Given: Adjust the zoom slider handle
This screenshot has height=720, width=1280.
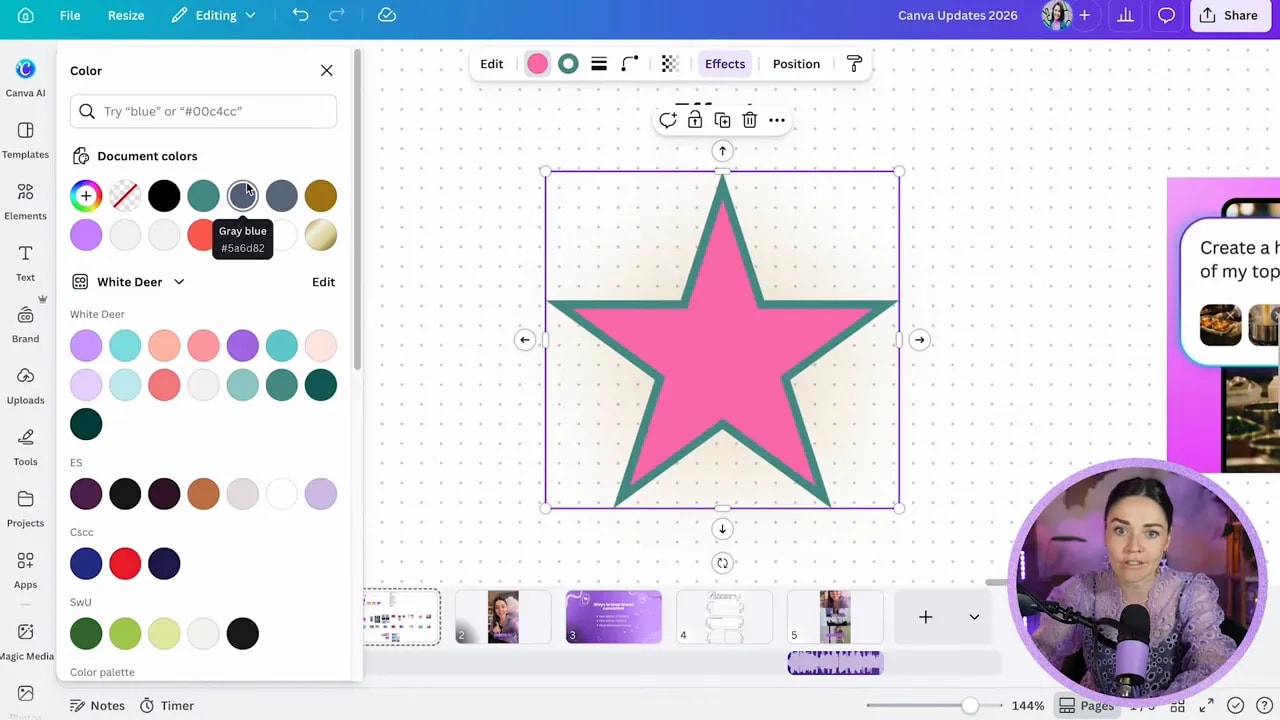Looking at the screenshot, I should [969, 705].
